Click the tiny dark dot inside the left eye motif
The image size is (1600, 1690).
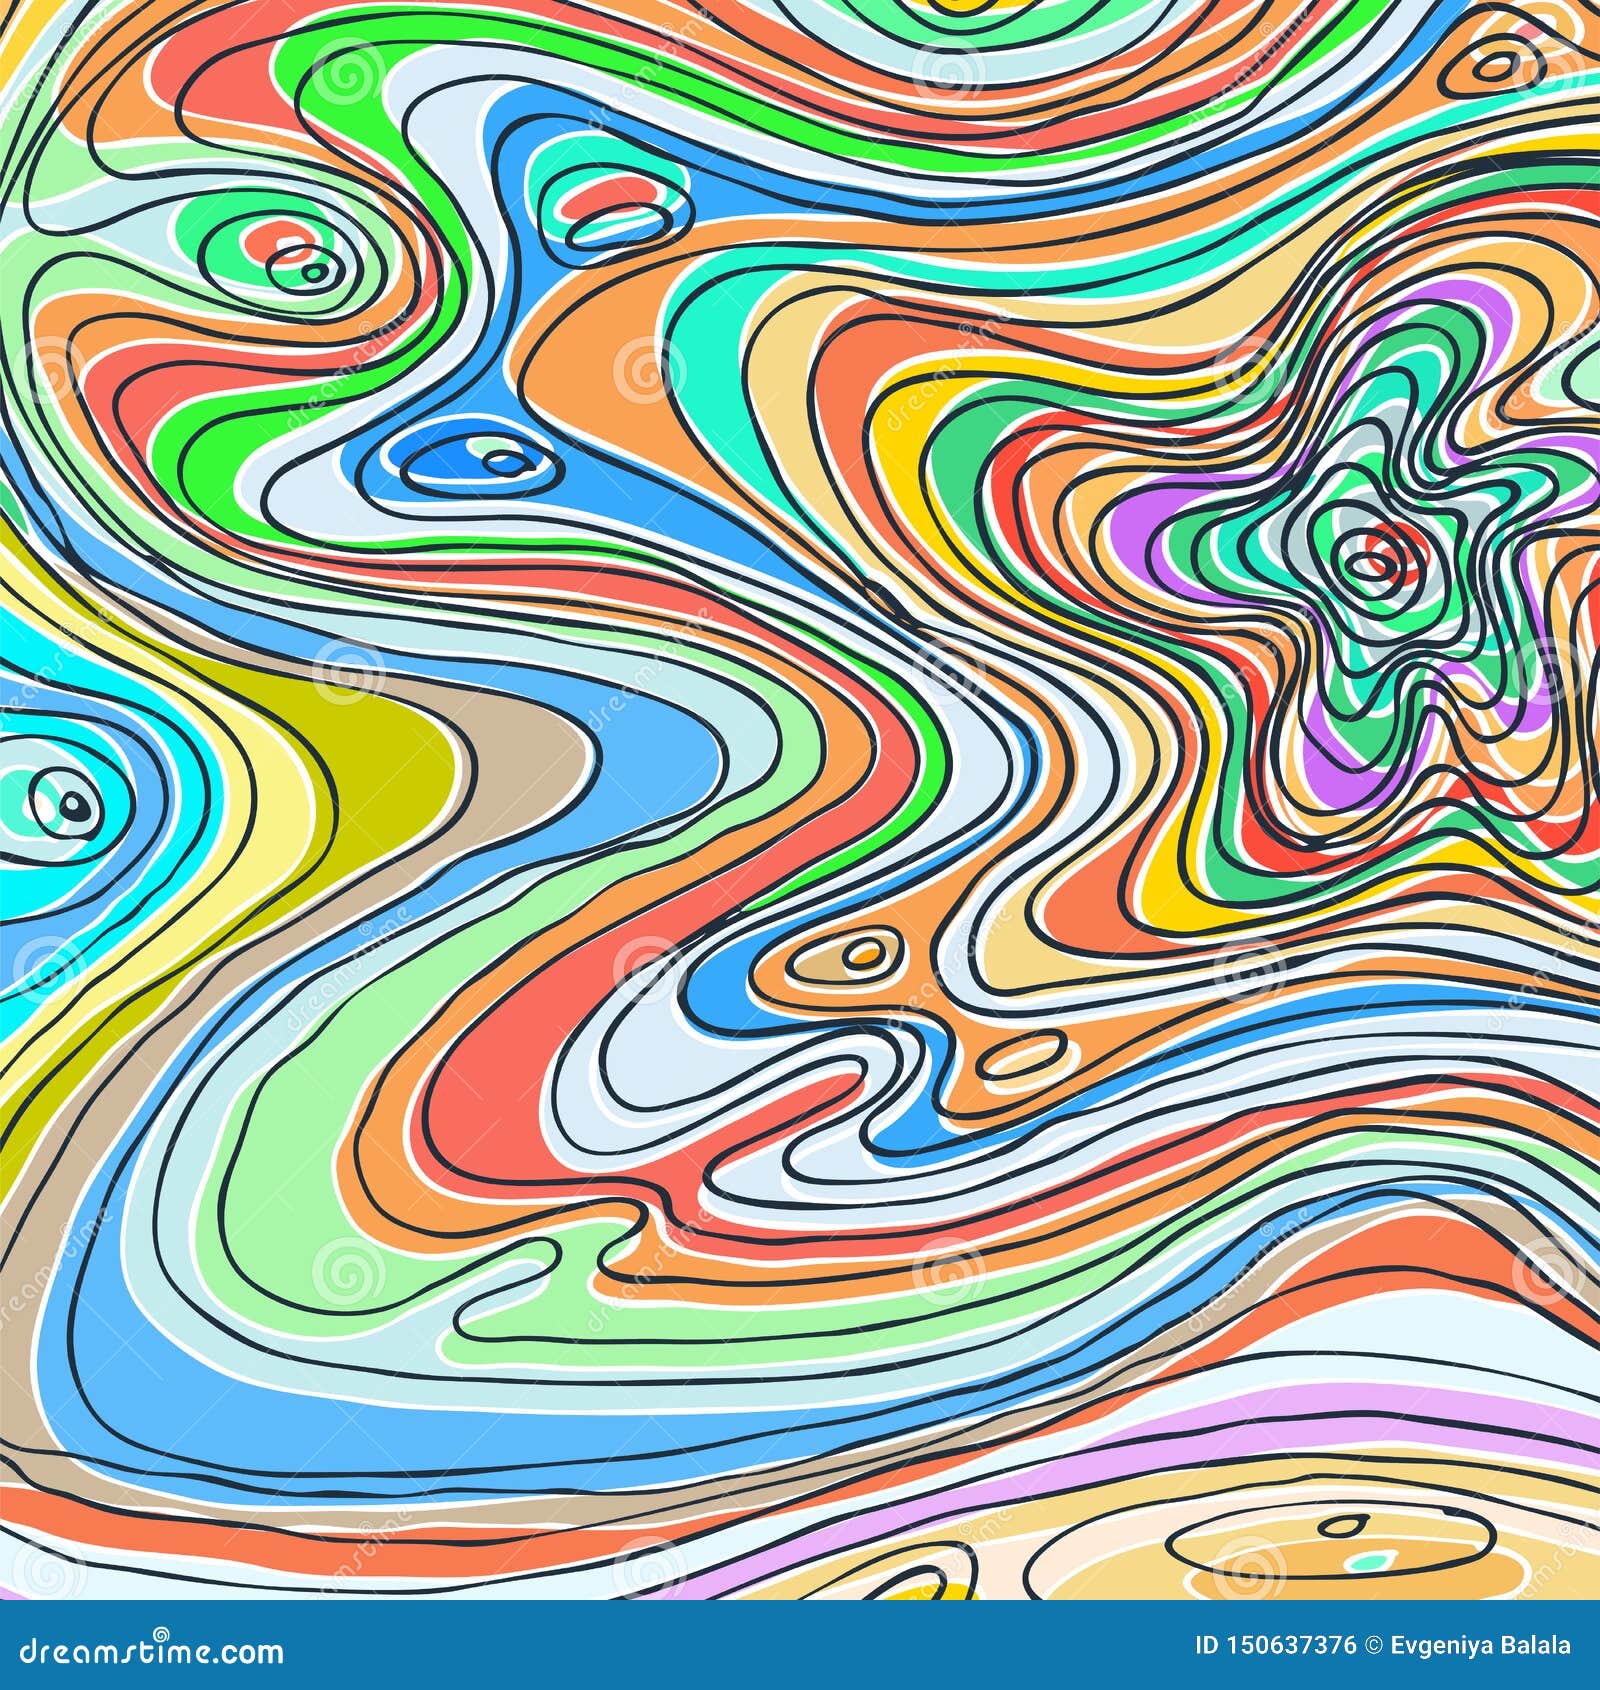pyautogui.click(x=72, y=805)
